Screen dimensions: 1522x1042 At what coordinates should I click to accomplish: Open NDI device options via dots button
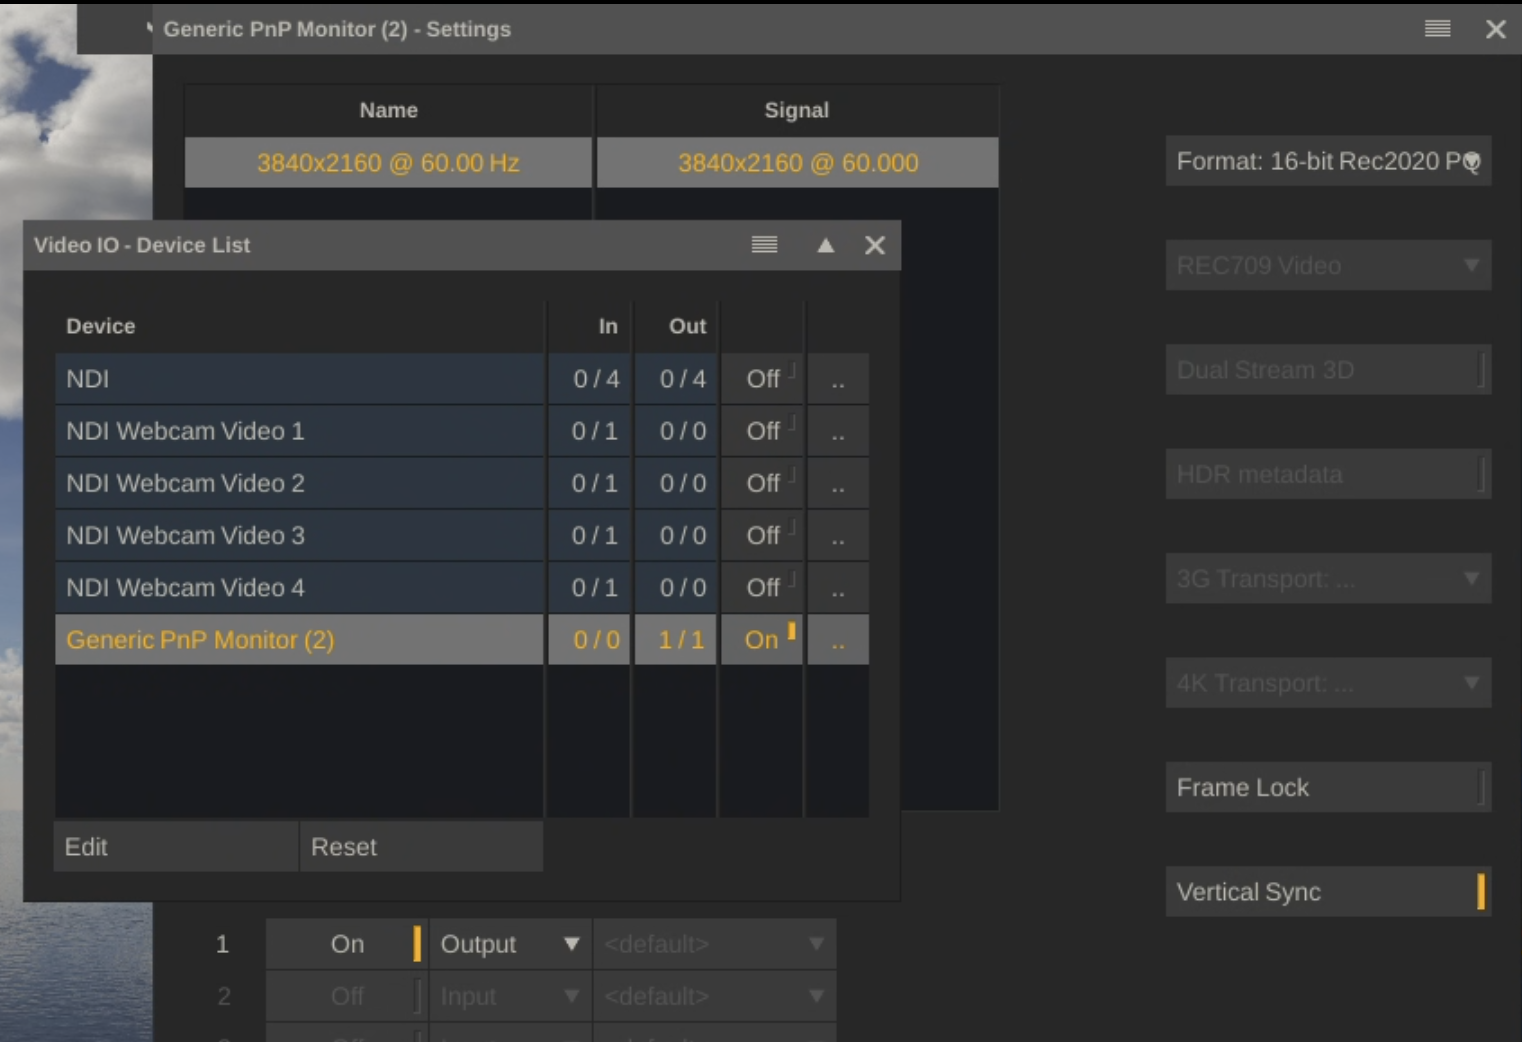tap(838, 380)
